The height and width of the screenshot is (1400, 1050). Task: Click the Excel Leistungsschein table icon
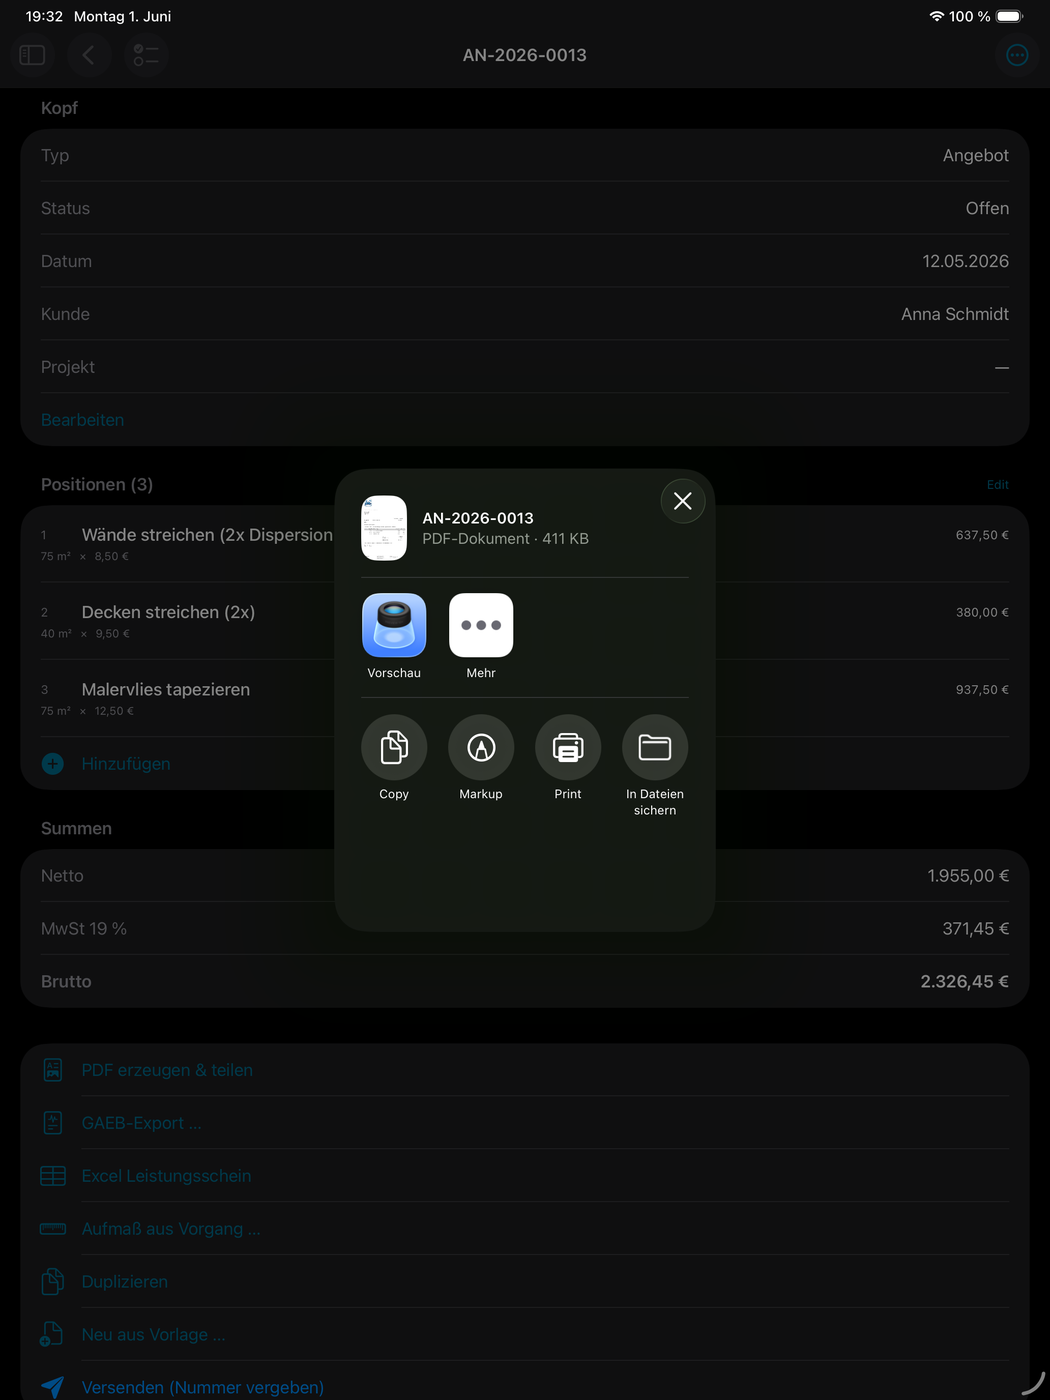click(53, 1176)
